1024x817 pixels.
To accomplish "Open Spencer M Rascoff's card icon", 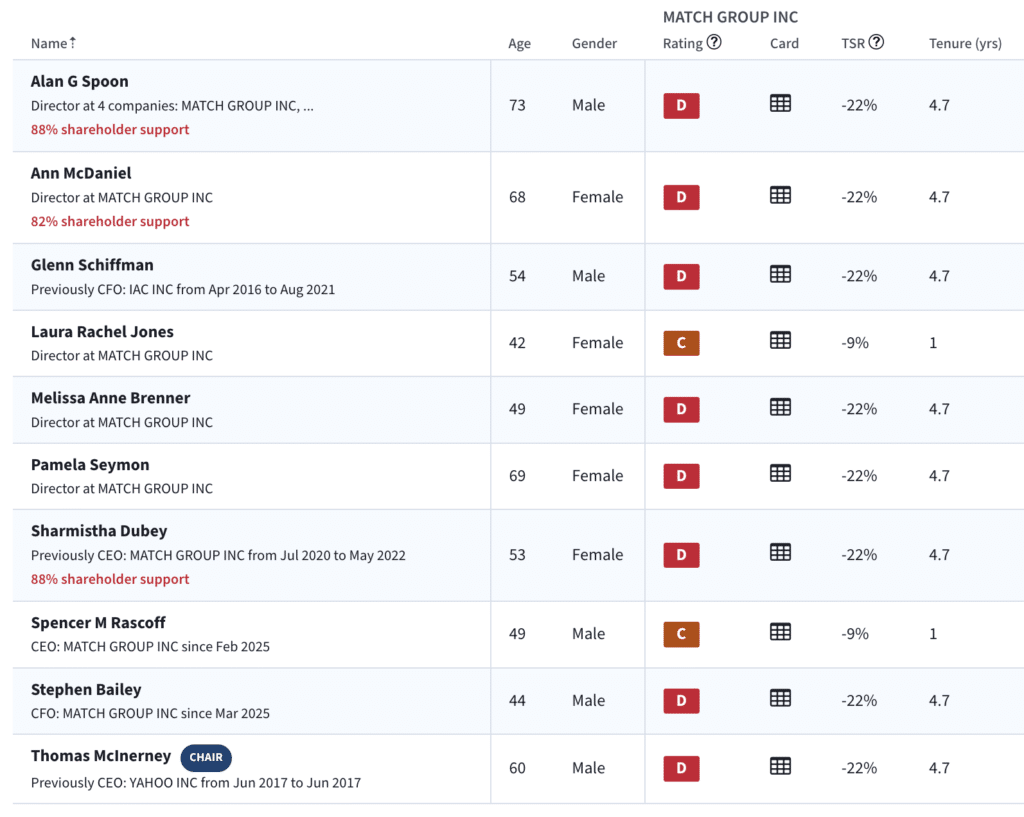I will click(x=780, y=632).
